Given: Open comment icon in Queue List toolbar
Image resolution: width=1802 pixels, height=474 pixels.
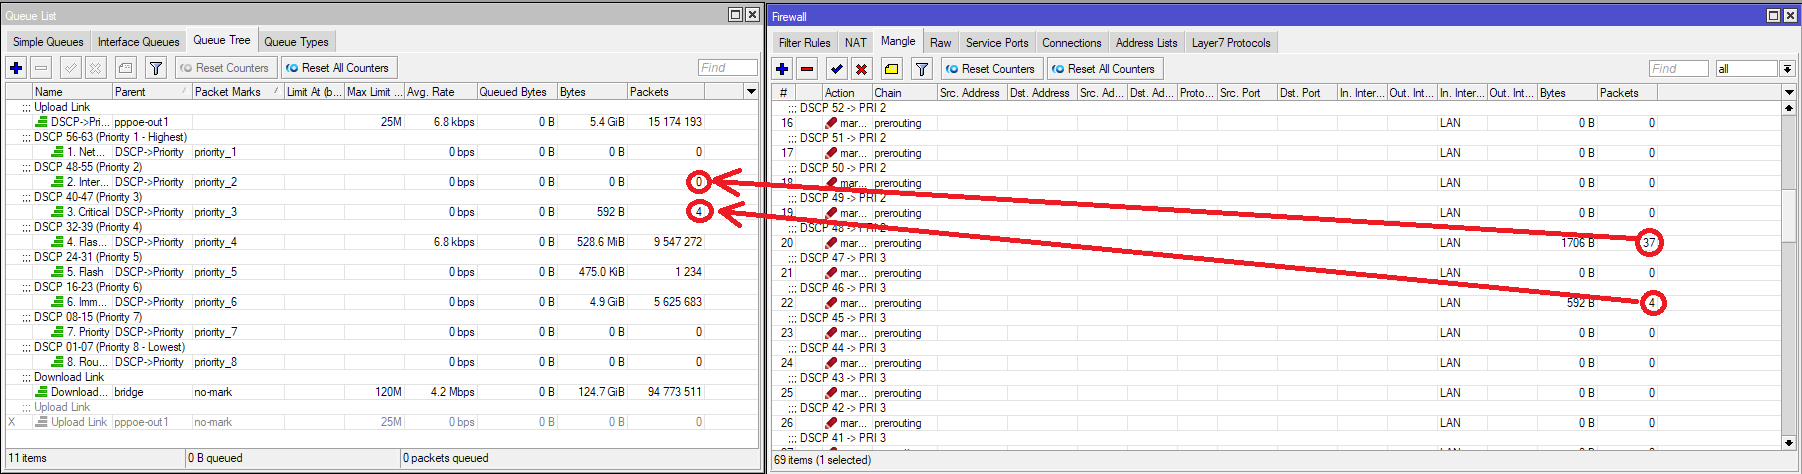Looking at the screenshot, I should tap(125, 68).
